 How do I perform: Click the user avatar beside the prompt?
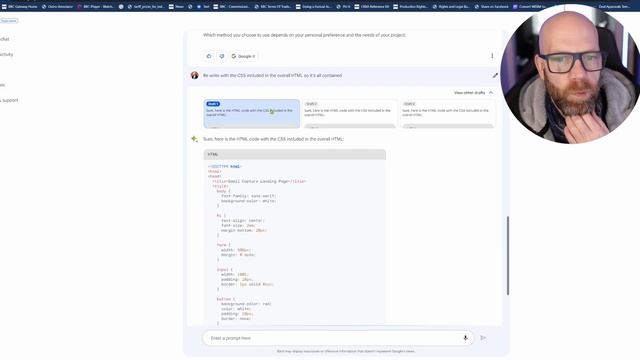(195, 76)
